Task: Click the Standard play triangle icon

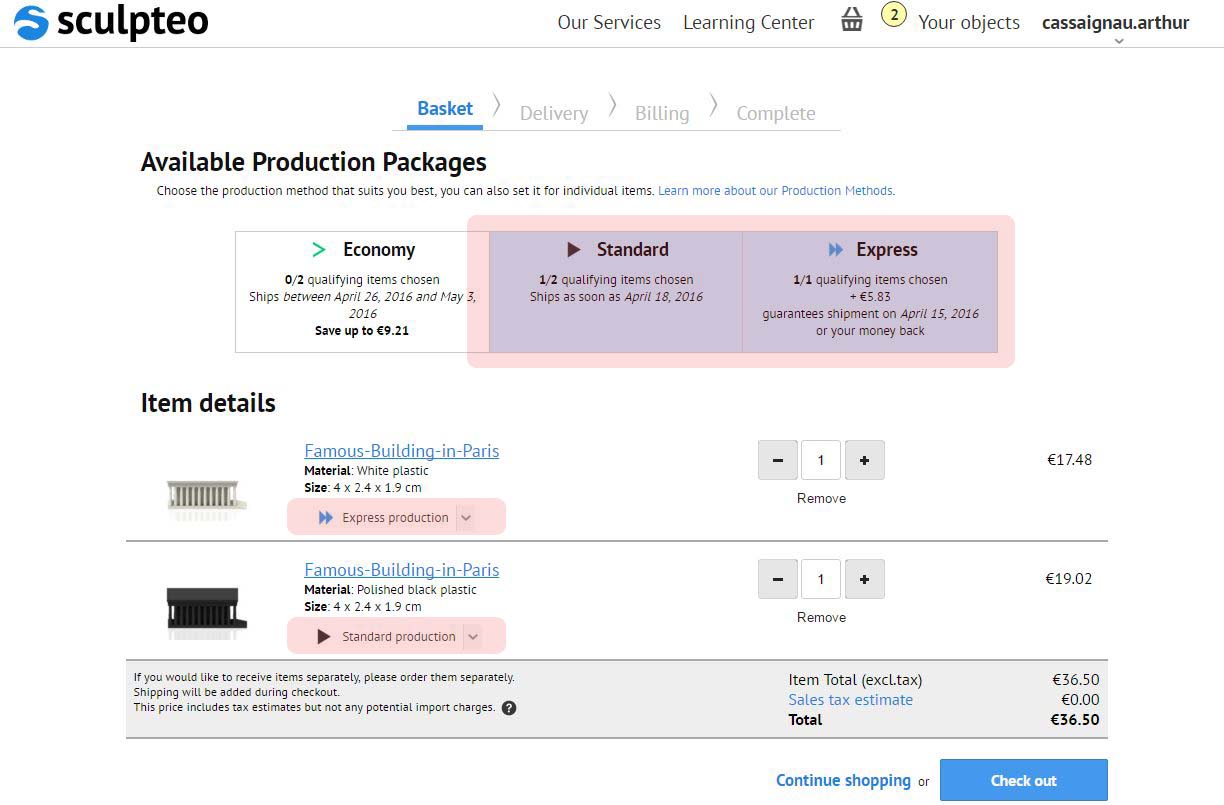Action: pos(574,250)
